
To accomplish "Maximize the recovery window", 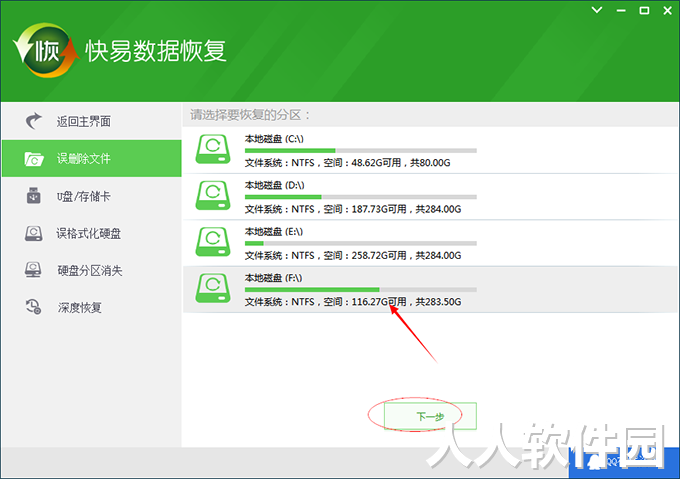I will 644,10.
